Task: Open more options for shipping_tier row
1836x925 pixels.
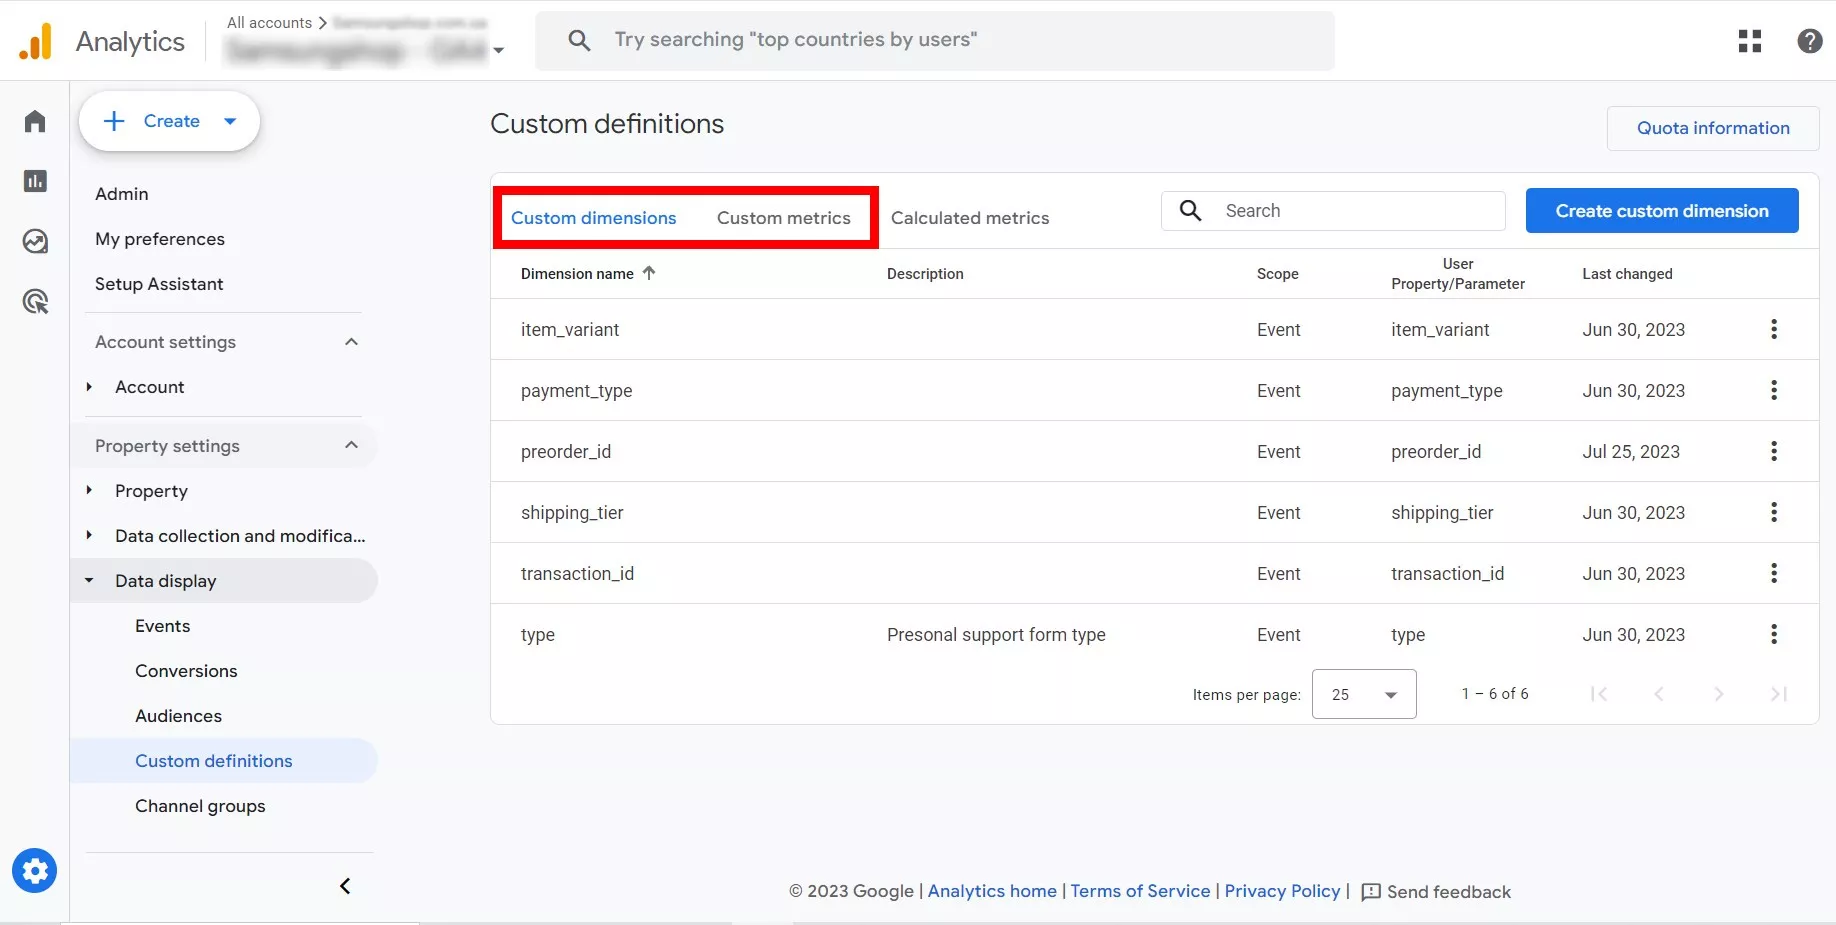Action: 1774,512
